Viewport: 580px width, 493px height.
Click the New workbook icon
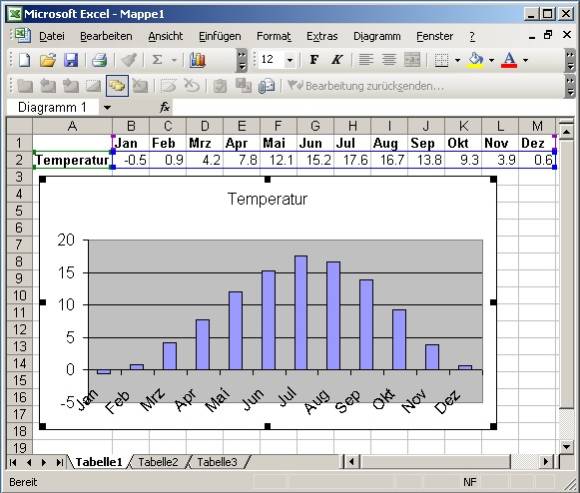[24, 60]
